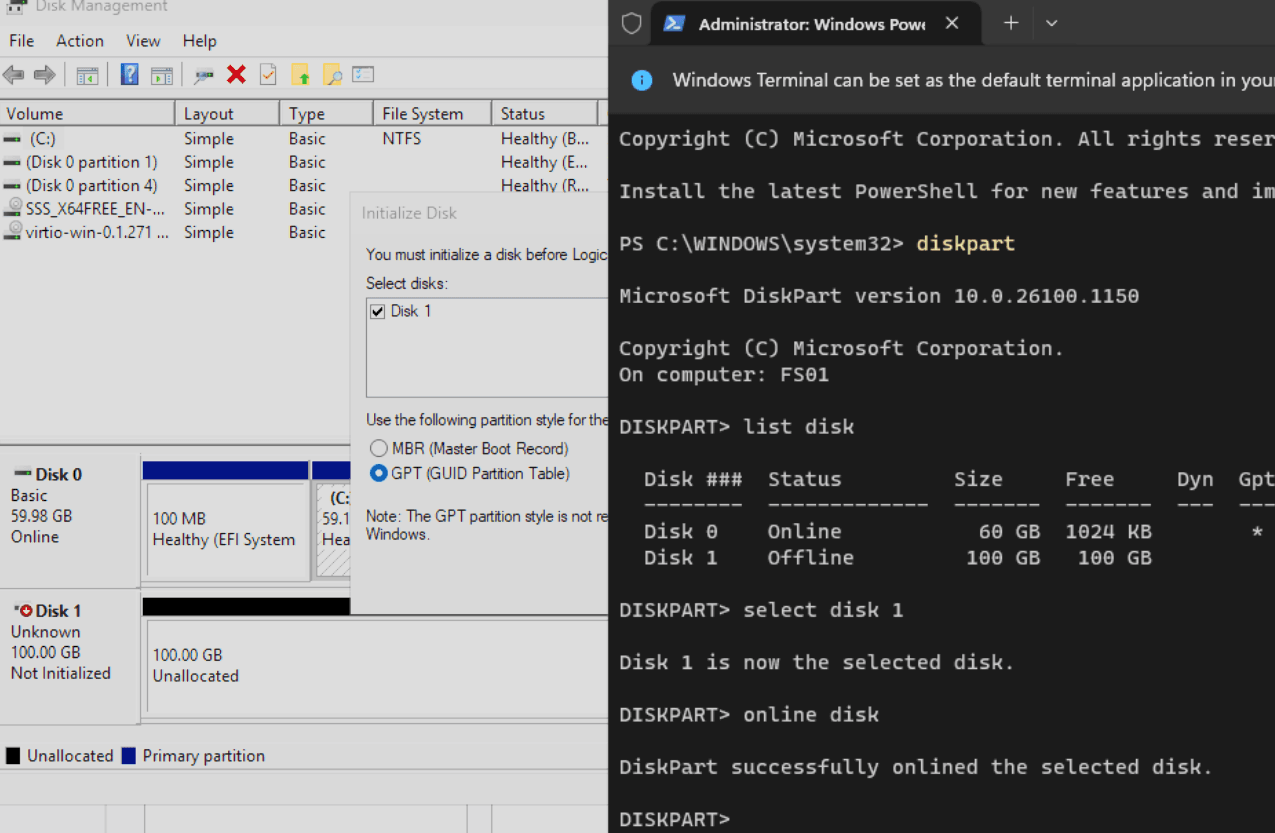
Task: Click 'Disk 1 Offline' row in diskpart output
Action: pyautogui.click(x=897, y=557)
